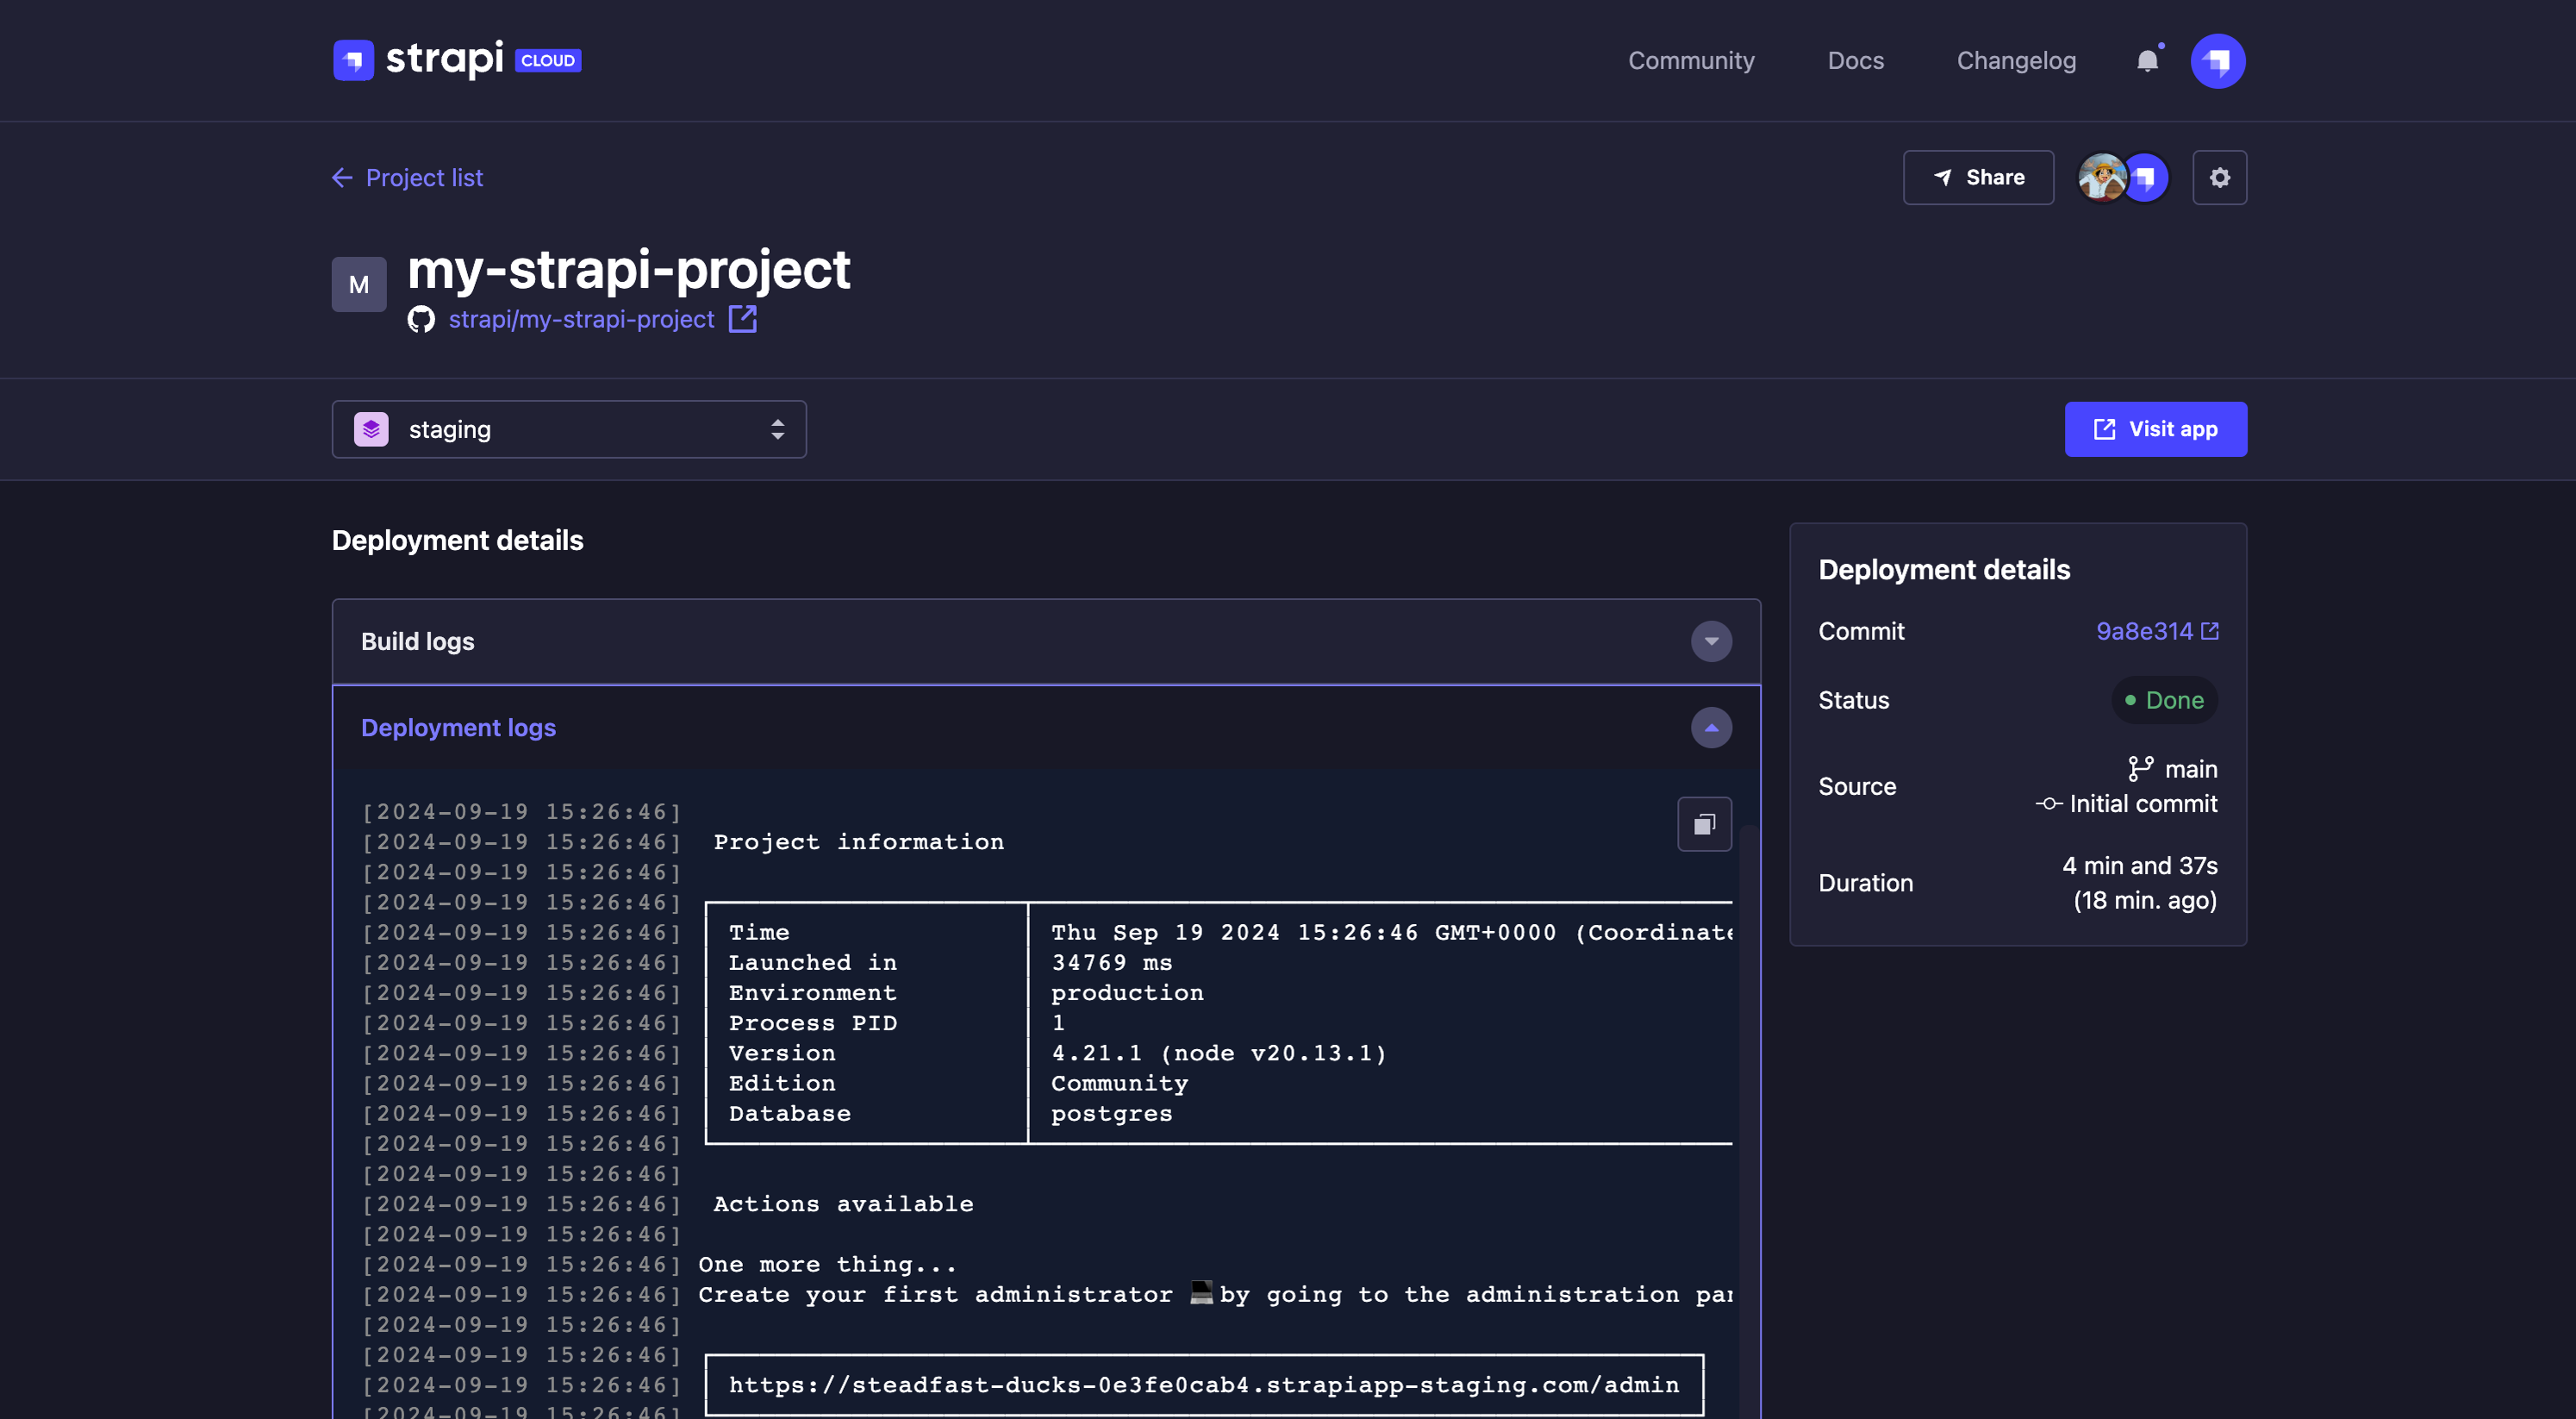Click the 'One more thing...' log line

pyautogui.click(x=828, y=1264)
